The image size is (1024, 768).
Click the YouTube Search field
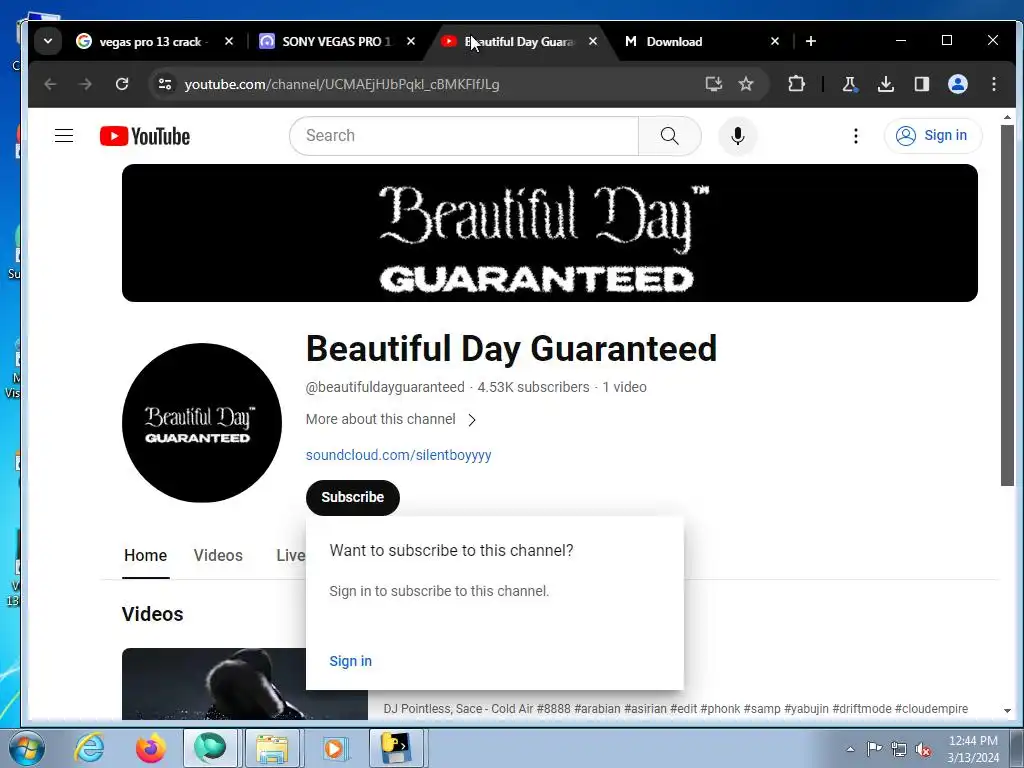(x=464, y=136)
